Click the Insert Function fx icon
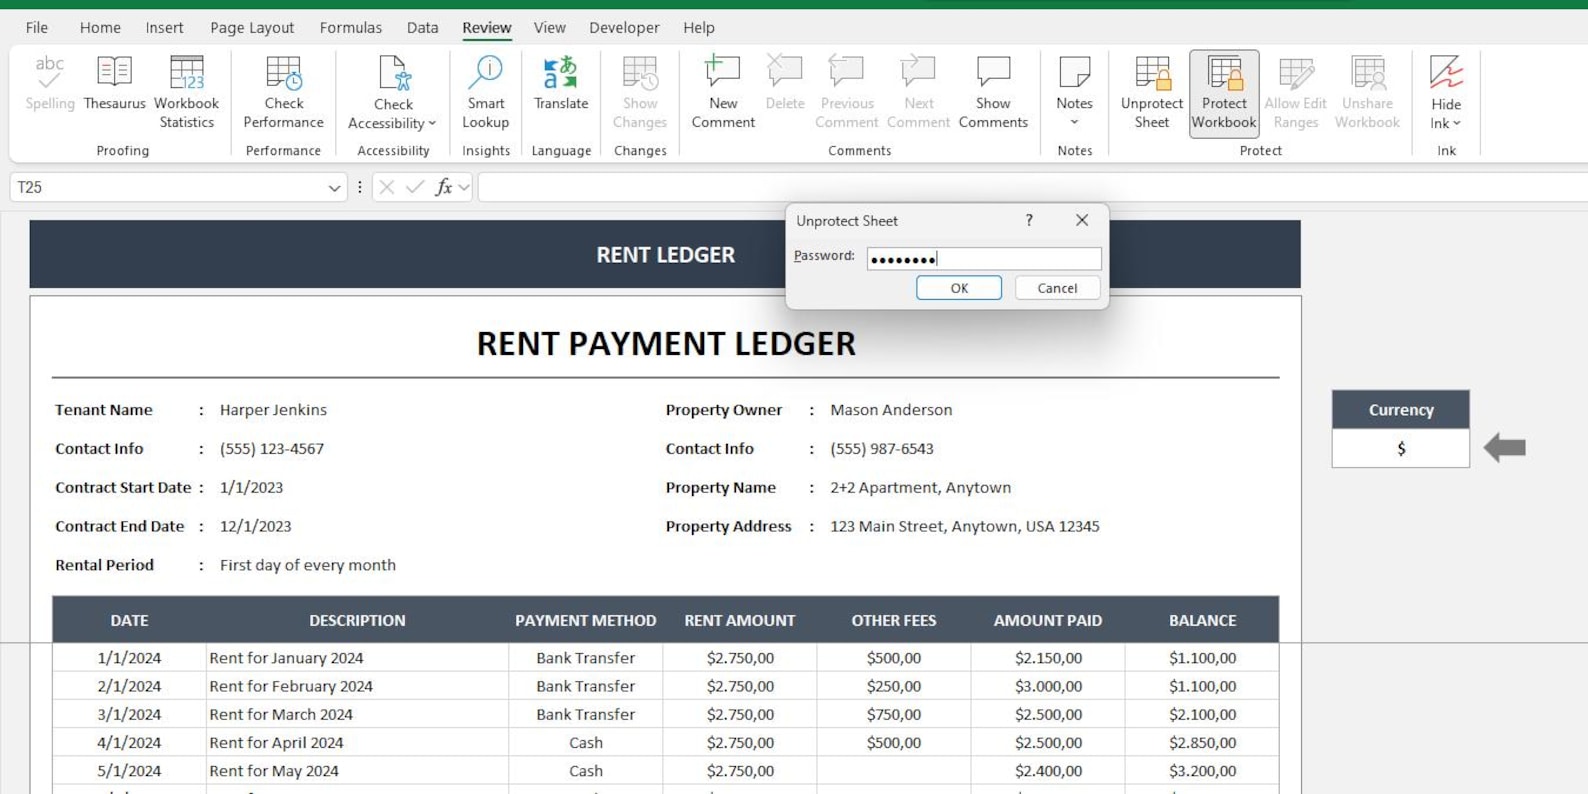This screenshot has height=794, width=1588. 443,188
